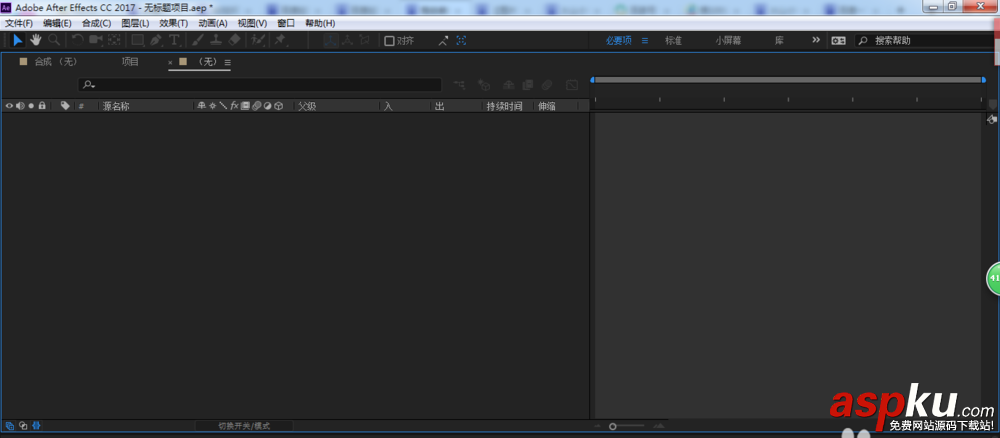Select the Pen tool
Image resolution: width=1000 pixels, height=438 pixels.
click(156, 40)
